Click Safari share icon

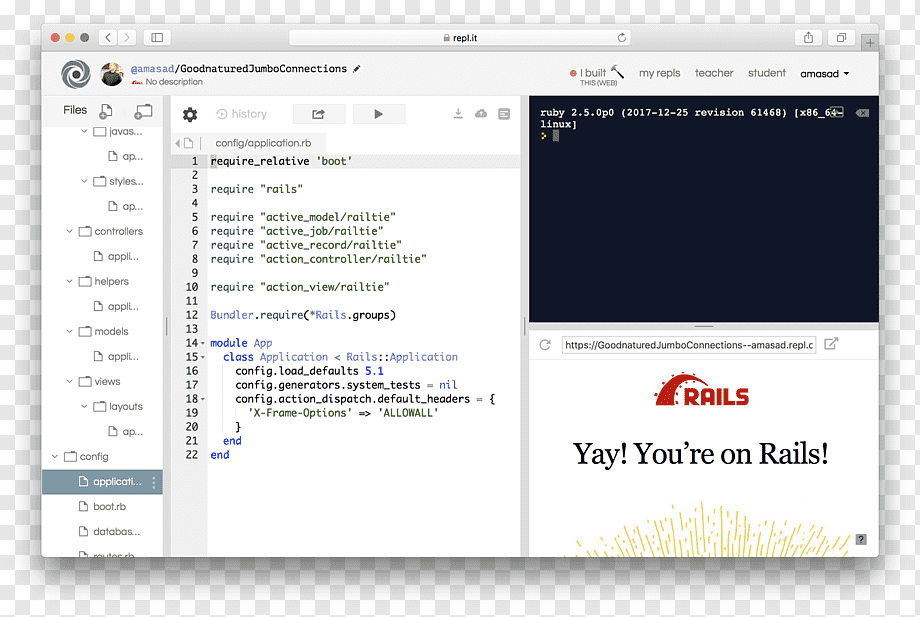coord(809,38)
